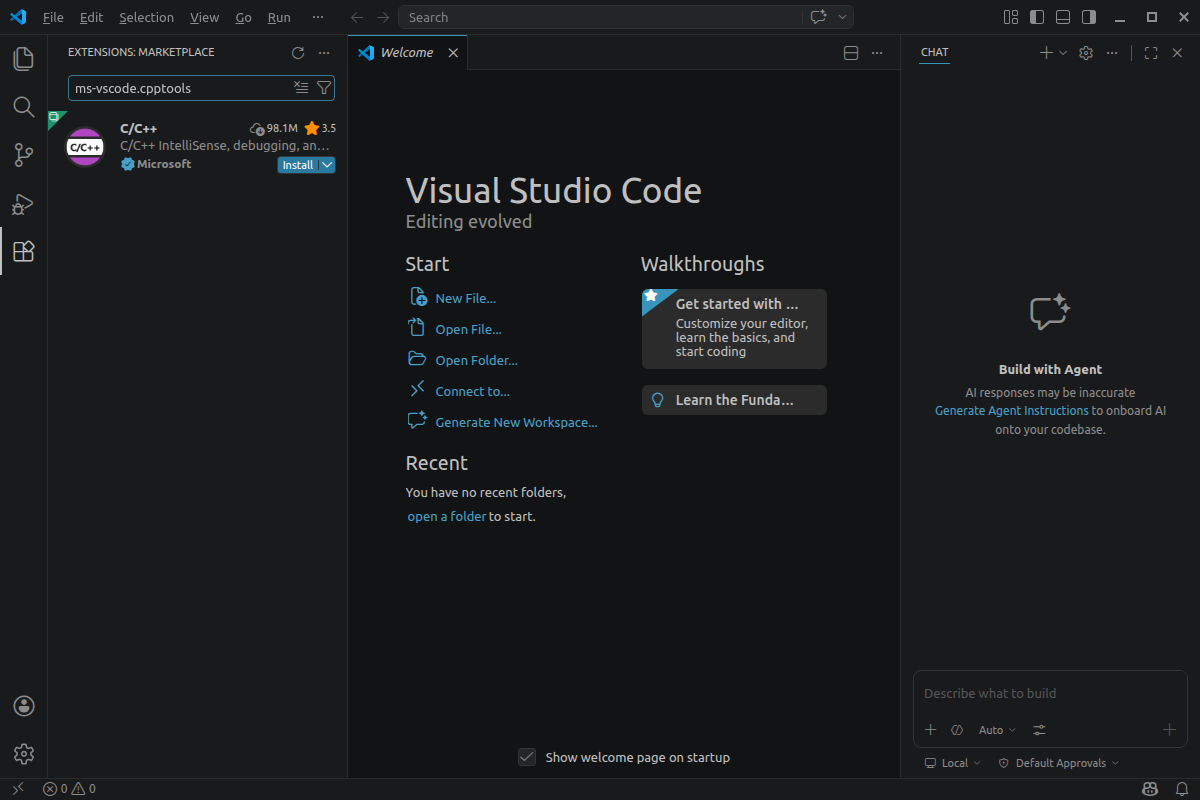Image resolution: width=1200 pixels, height=800 pixels.
Task: Open remote window indicator in status bar
Action: click(x=17, y=789)
